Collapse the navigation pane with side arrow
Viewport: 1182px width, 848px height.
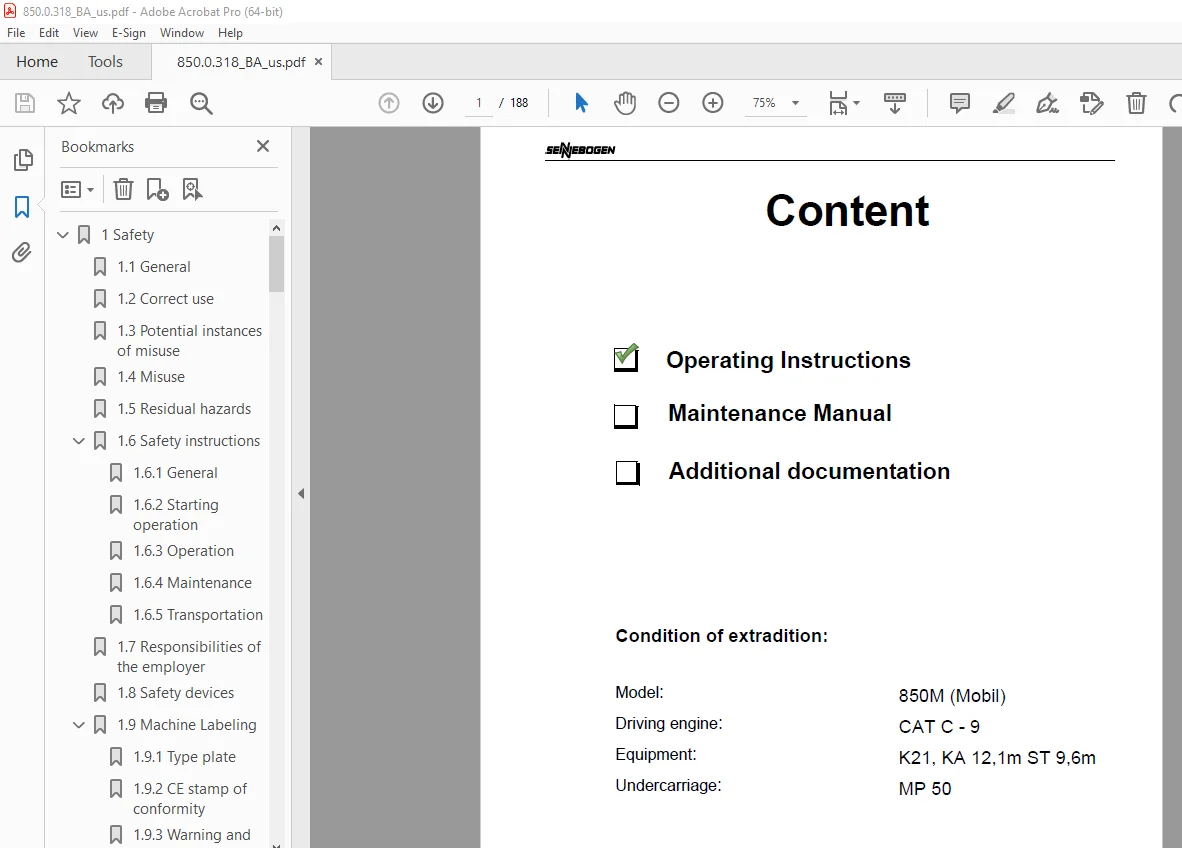[301, 494]
